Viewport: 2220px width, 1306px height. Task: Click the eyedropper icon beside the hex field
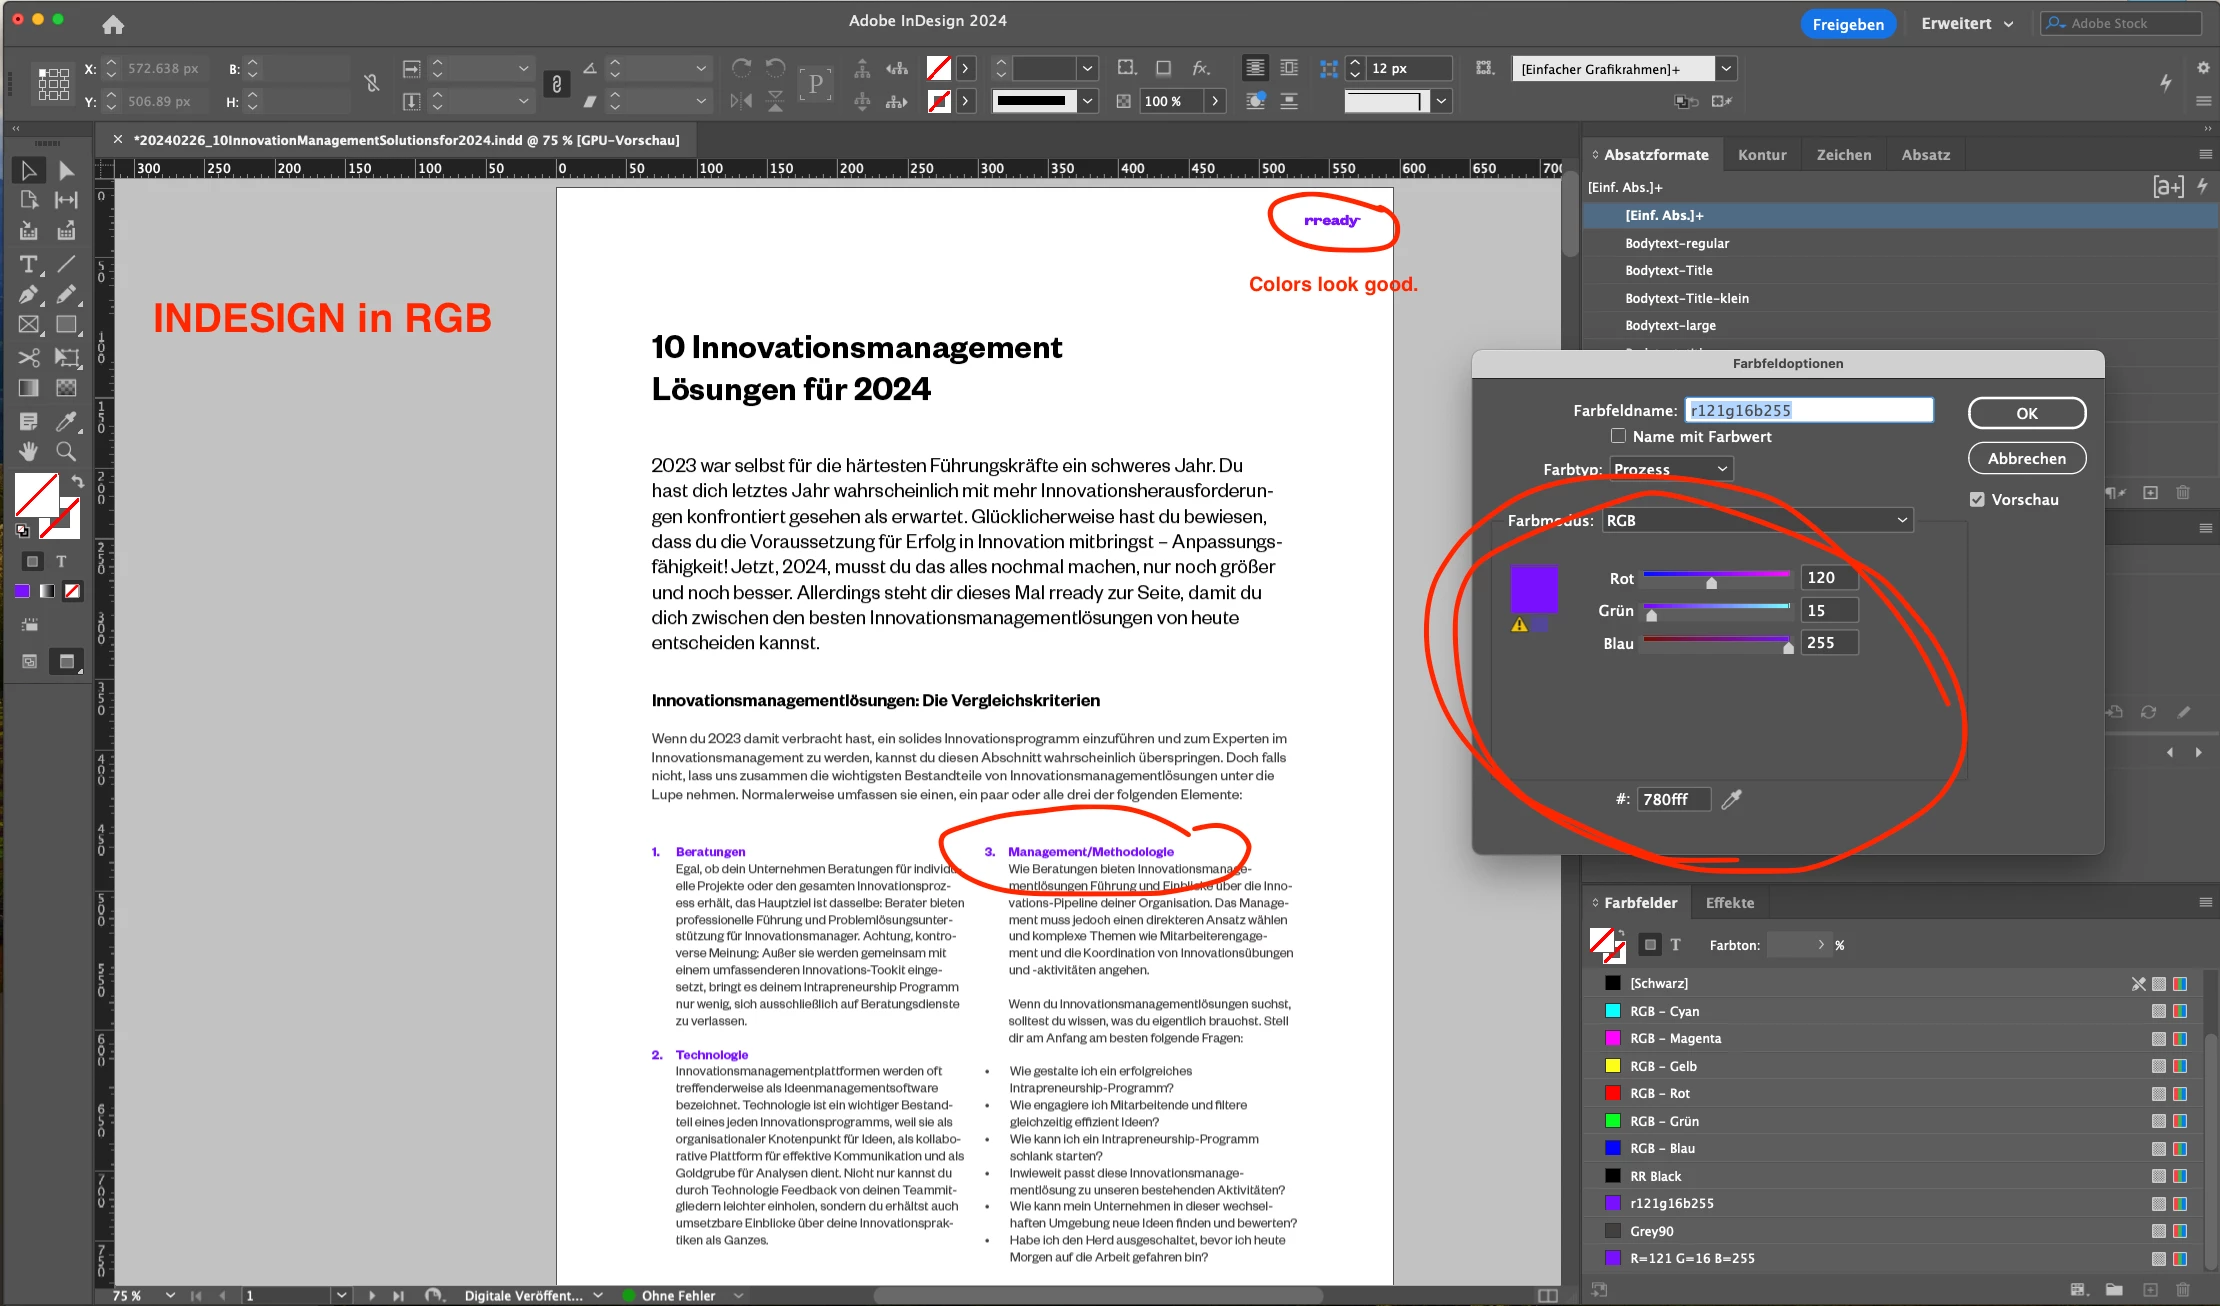click(1731, 799)
